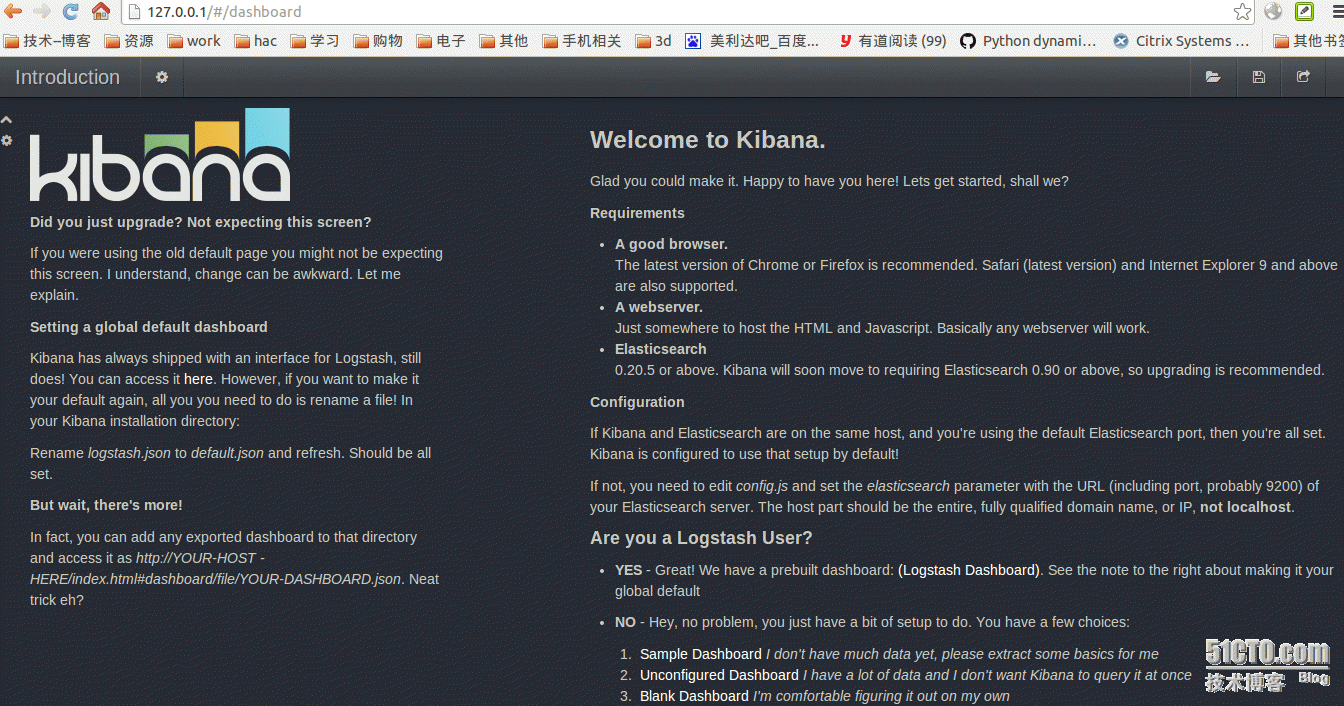The image size is (1344, 706).
Task: Open dashboard settings gear in Kibana navbar
Action: click(162, 77)
